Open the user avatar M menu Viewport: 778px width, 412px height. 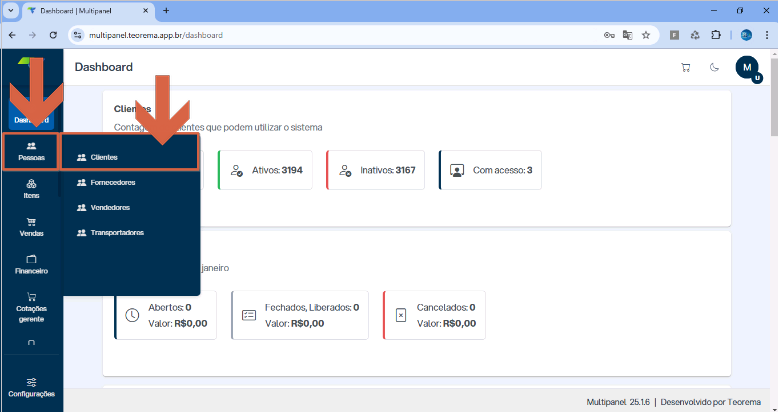tap(747, 68)
